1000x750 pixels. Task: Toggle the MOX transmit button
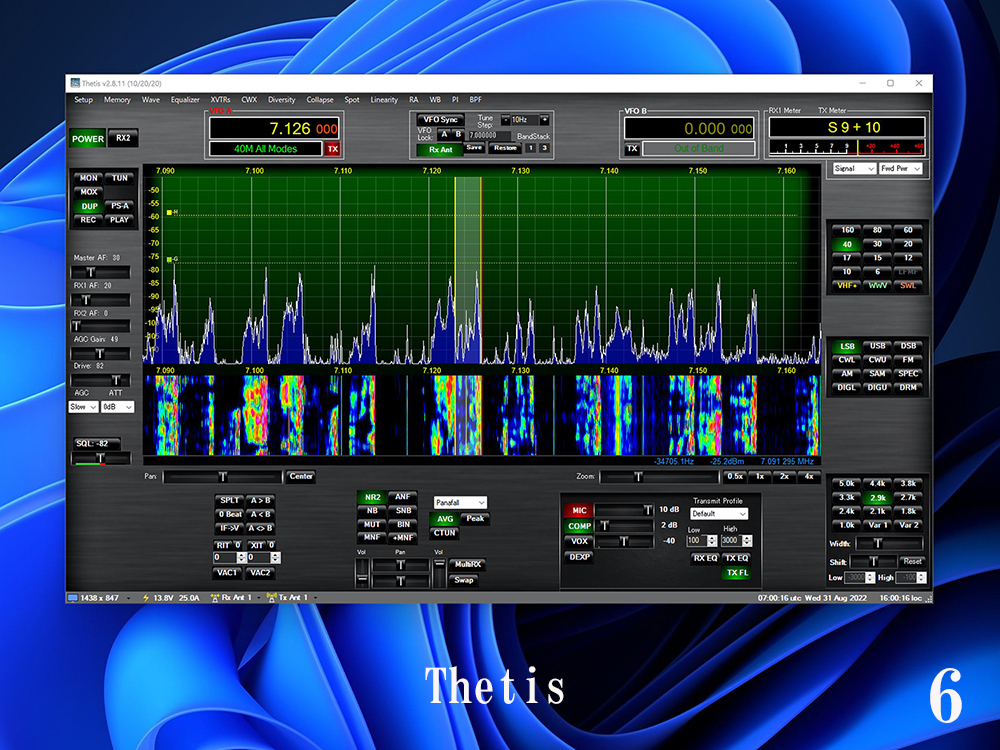coord(89,192)
